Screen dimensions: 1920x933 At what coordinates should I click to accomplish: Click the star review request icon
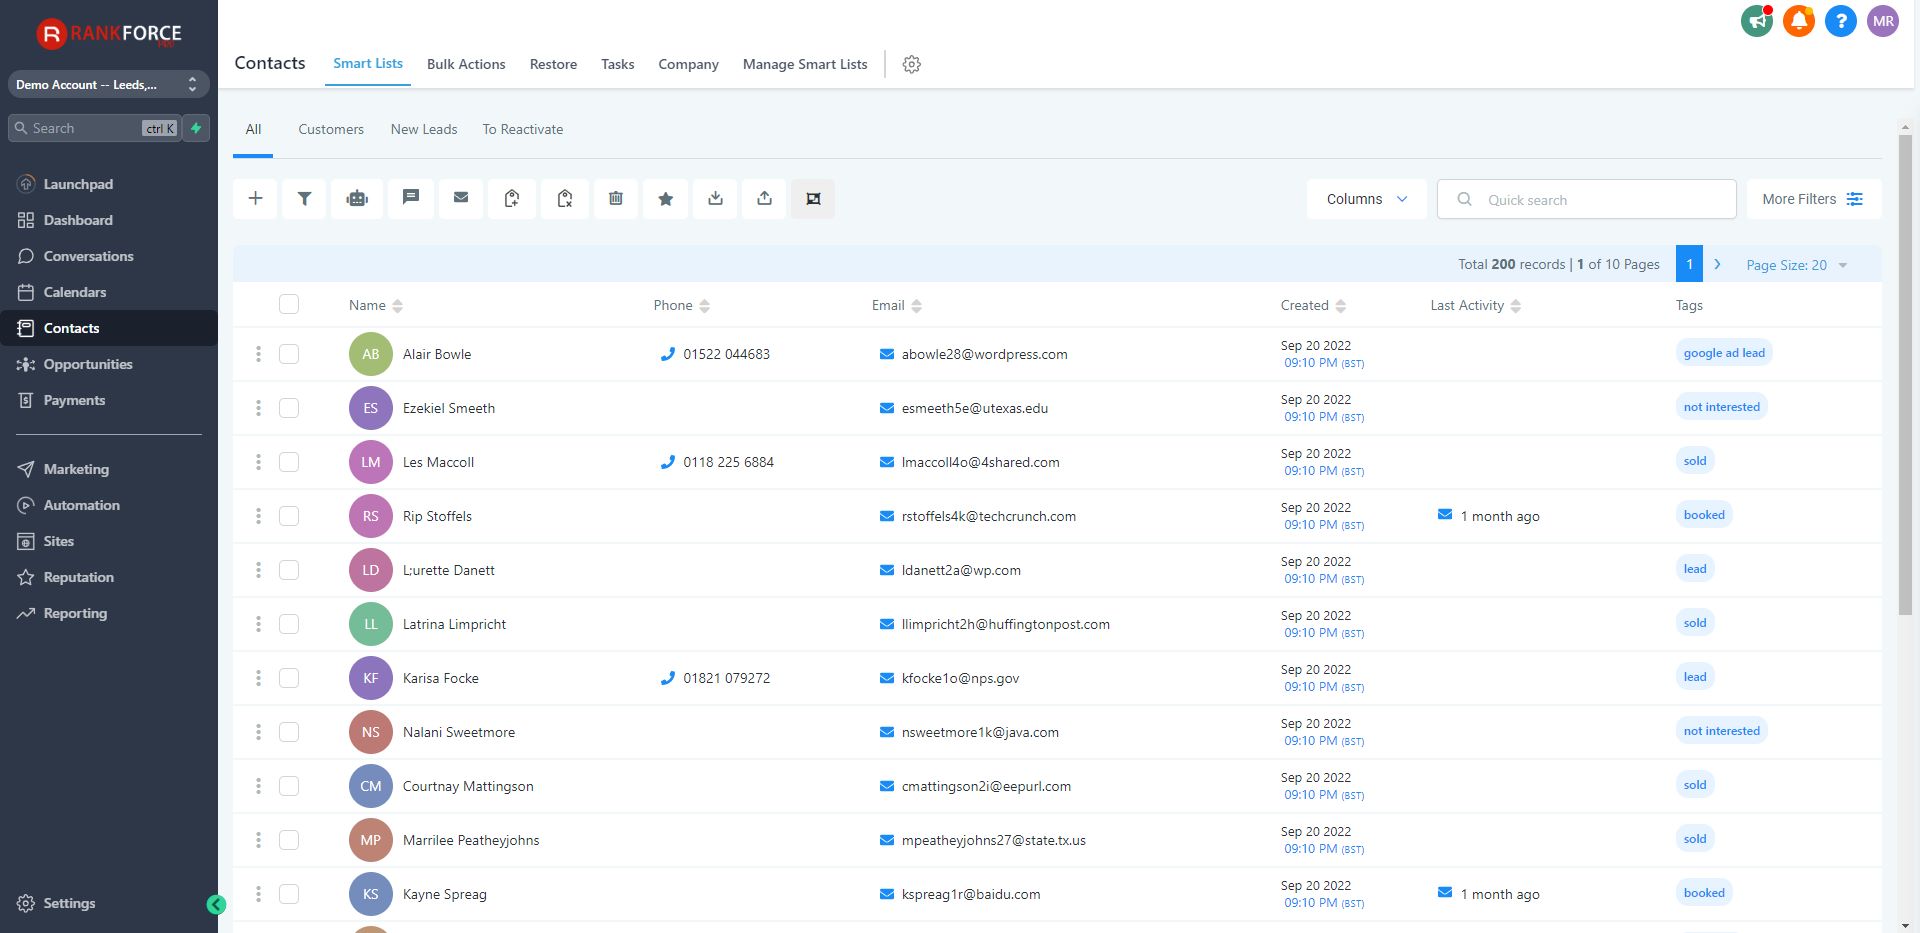[666, 199]
